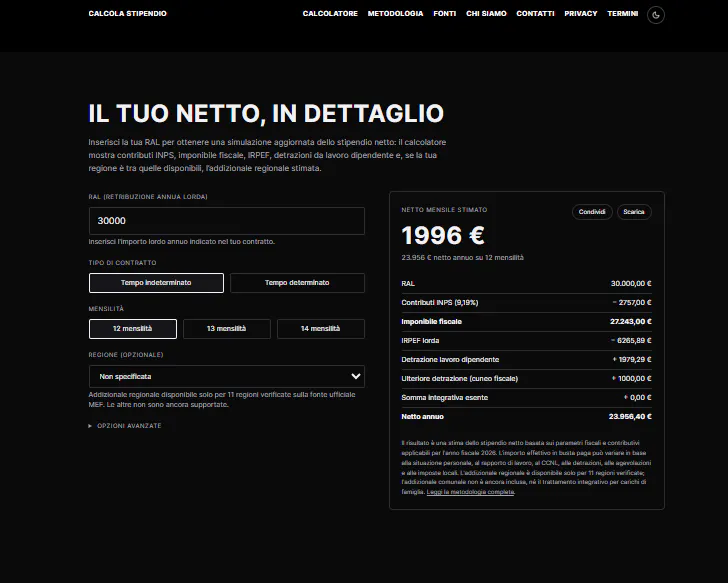Open the PRIVACY page

(x=581, y=13)
